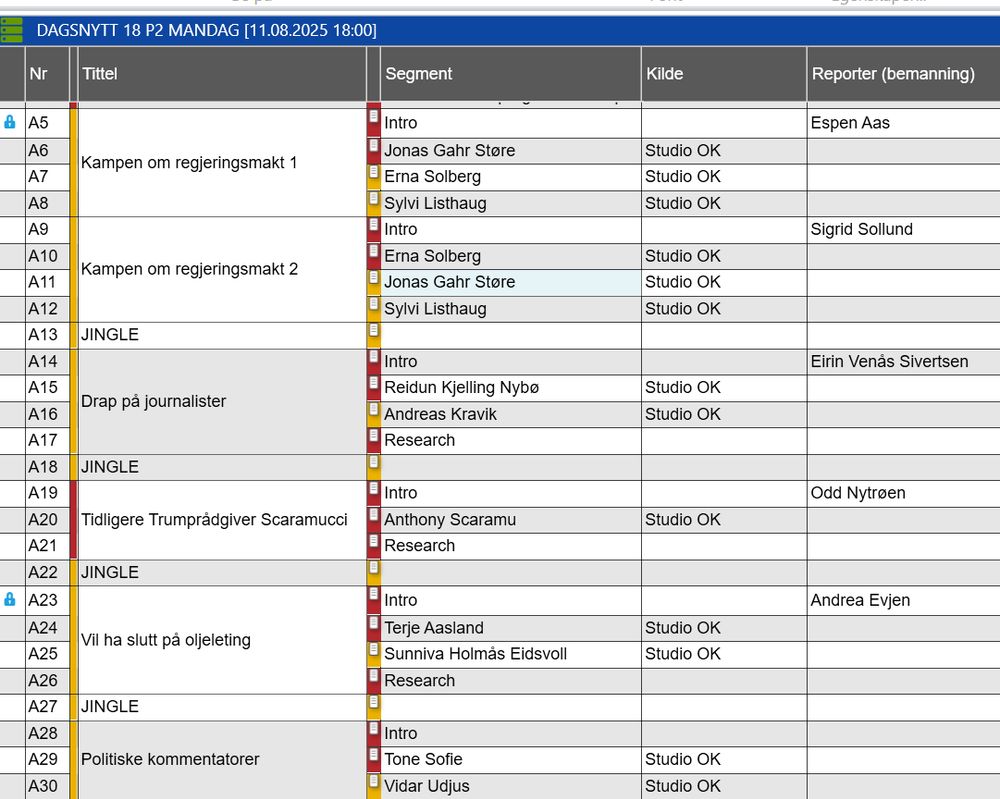This screenshot has height=799, width=1000.
Task: Click the green rundown icon beside DAGSNYTT title
Action: coord(11,30)
